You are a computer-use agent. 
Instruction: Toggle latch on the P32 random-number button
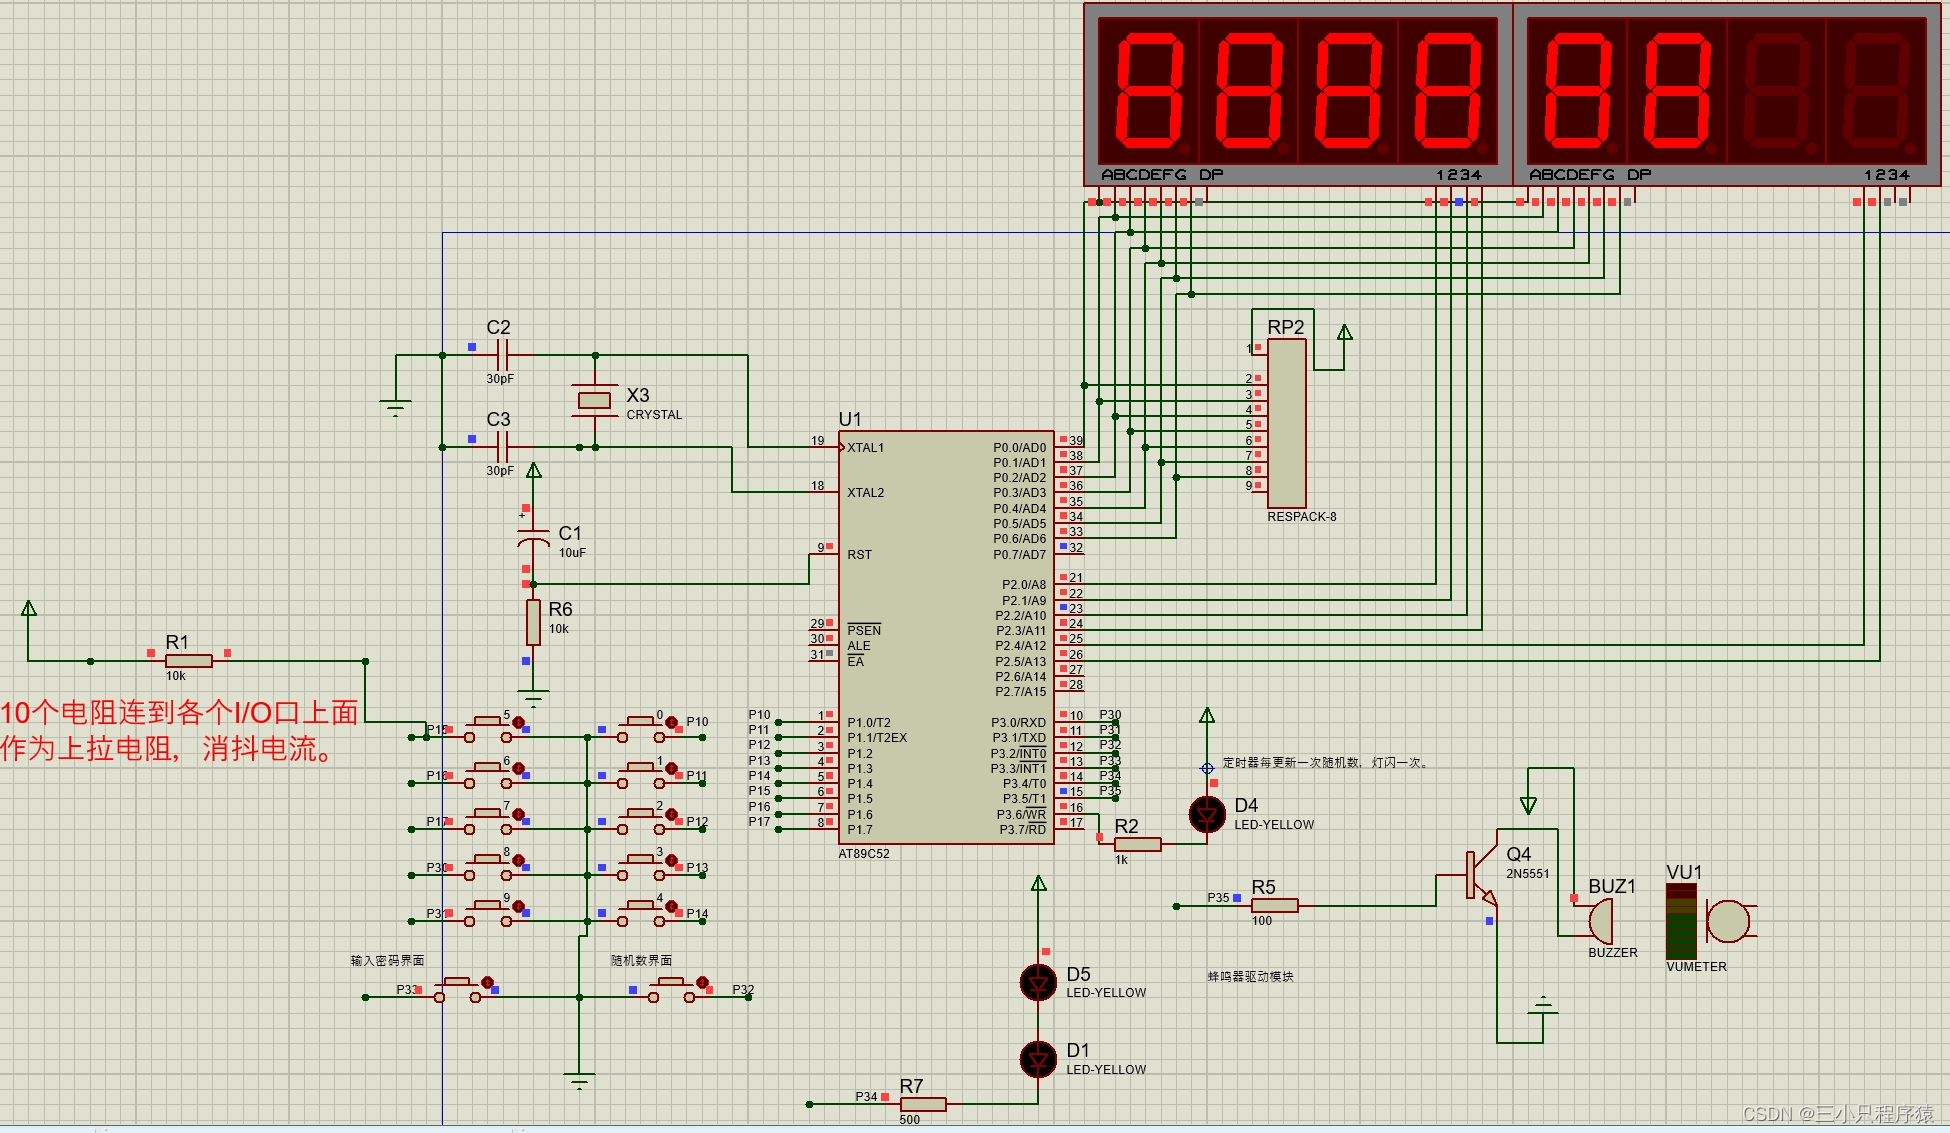(x=703, y=984)
